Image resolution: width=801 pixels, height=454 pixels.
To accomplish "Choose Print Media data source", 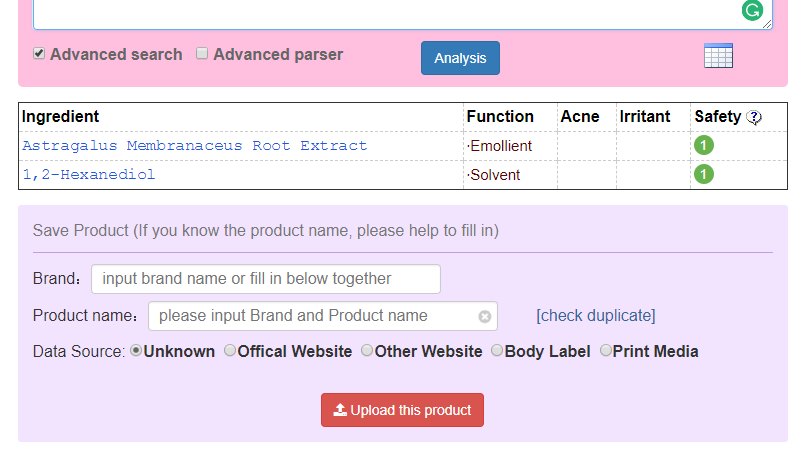I will pos(605,351).
